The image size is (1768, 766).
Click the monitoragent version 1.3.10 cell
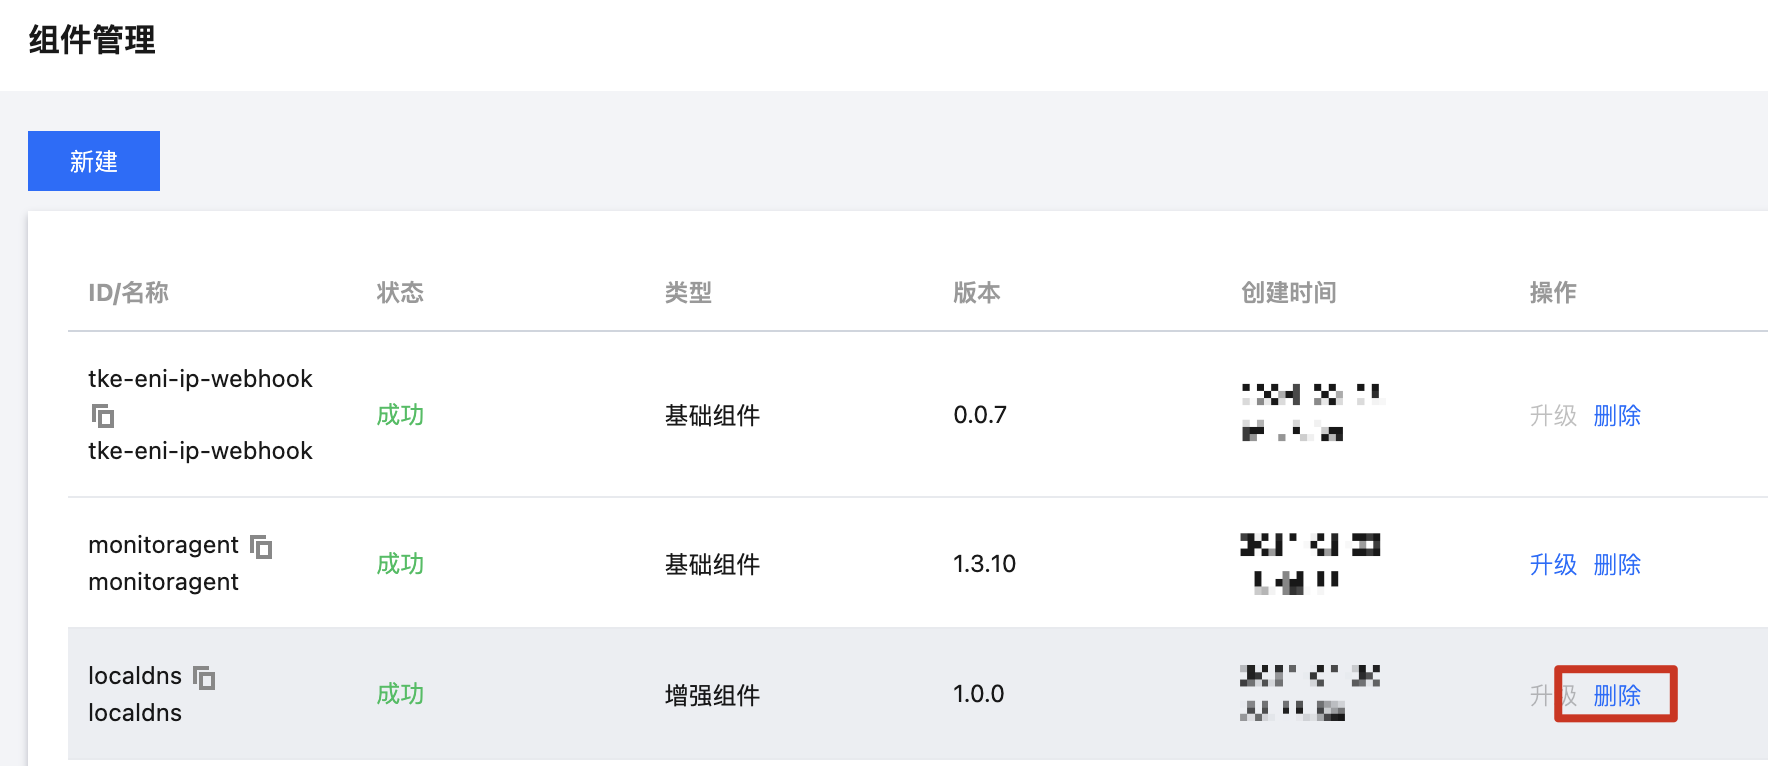pos(984,564)
